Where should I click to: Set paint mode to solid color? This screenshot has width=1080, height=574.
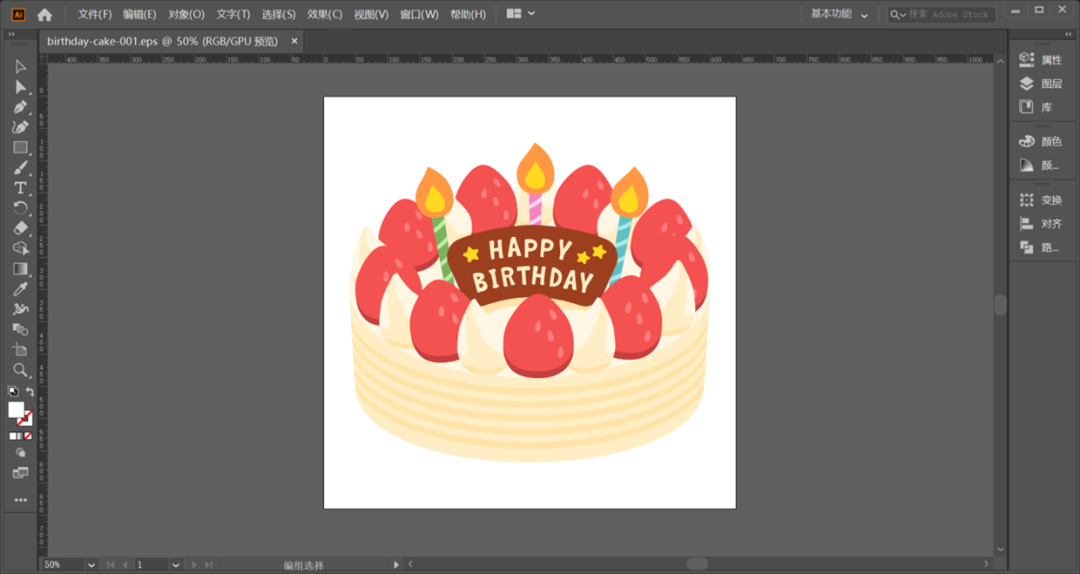click(x=12, y=436)
